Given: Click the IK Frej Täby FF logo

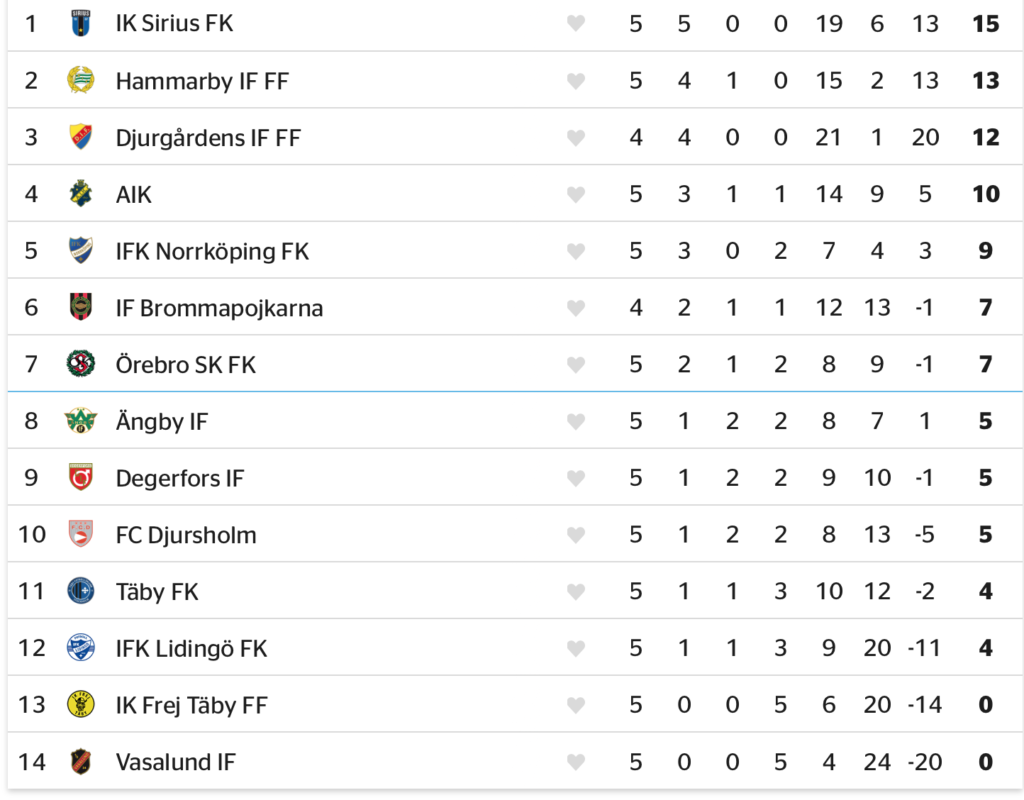Looking at the screenshot, I should (x=80, y=704).
